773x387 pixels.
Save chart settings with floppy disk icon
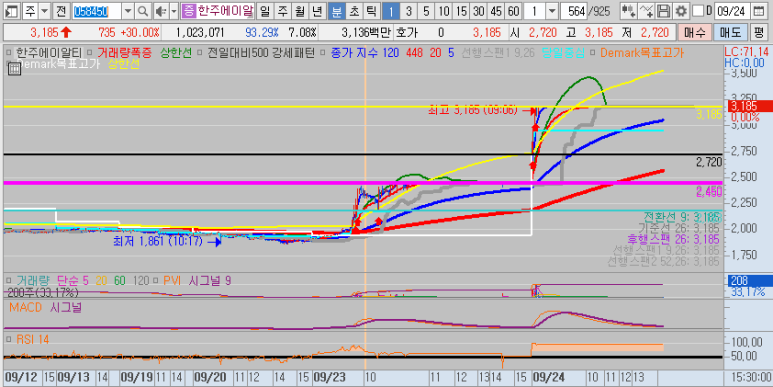(x=664, y=11)
